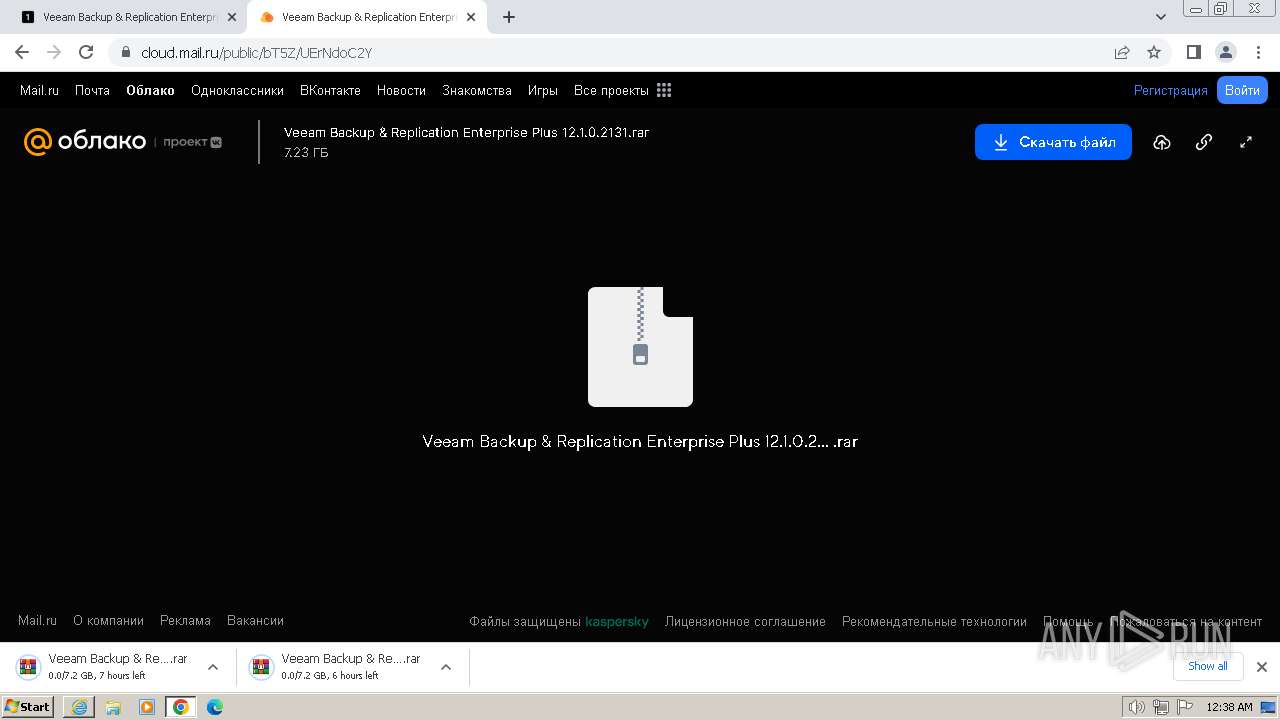The image size is (1280, 720).
Task: Go to Игры link
Action: coord(543,90)
